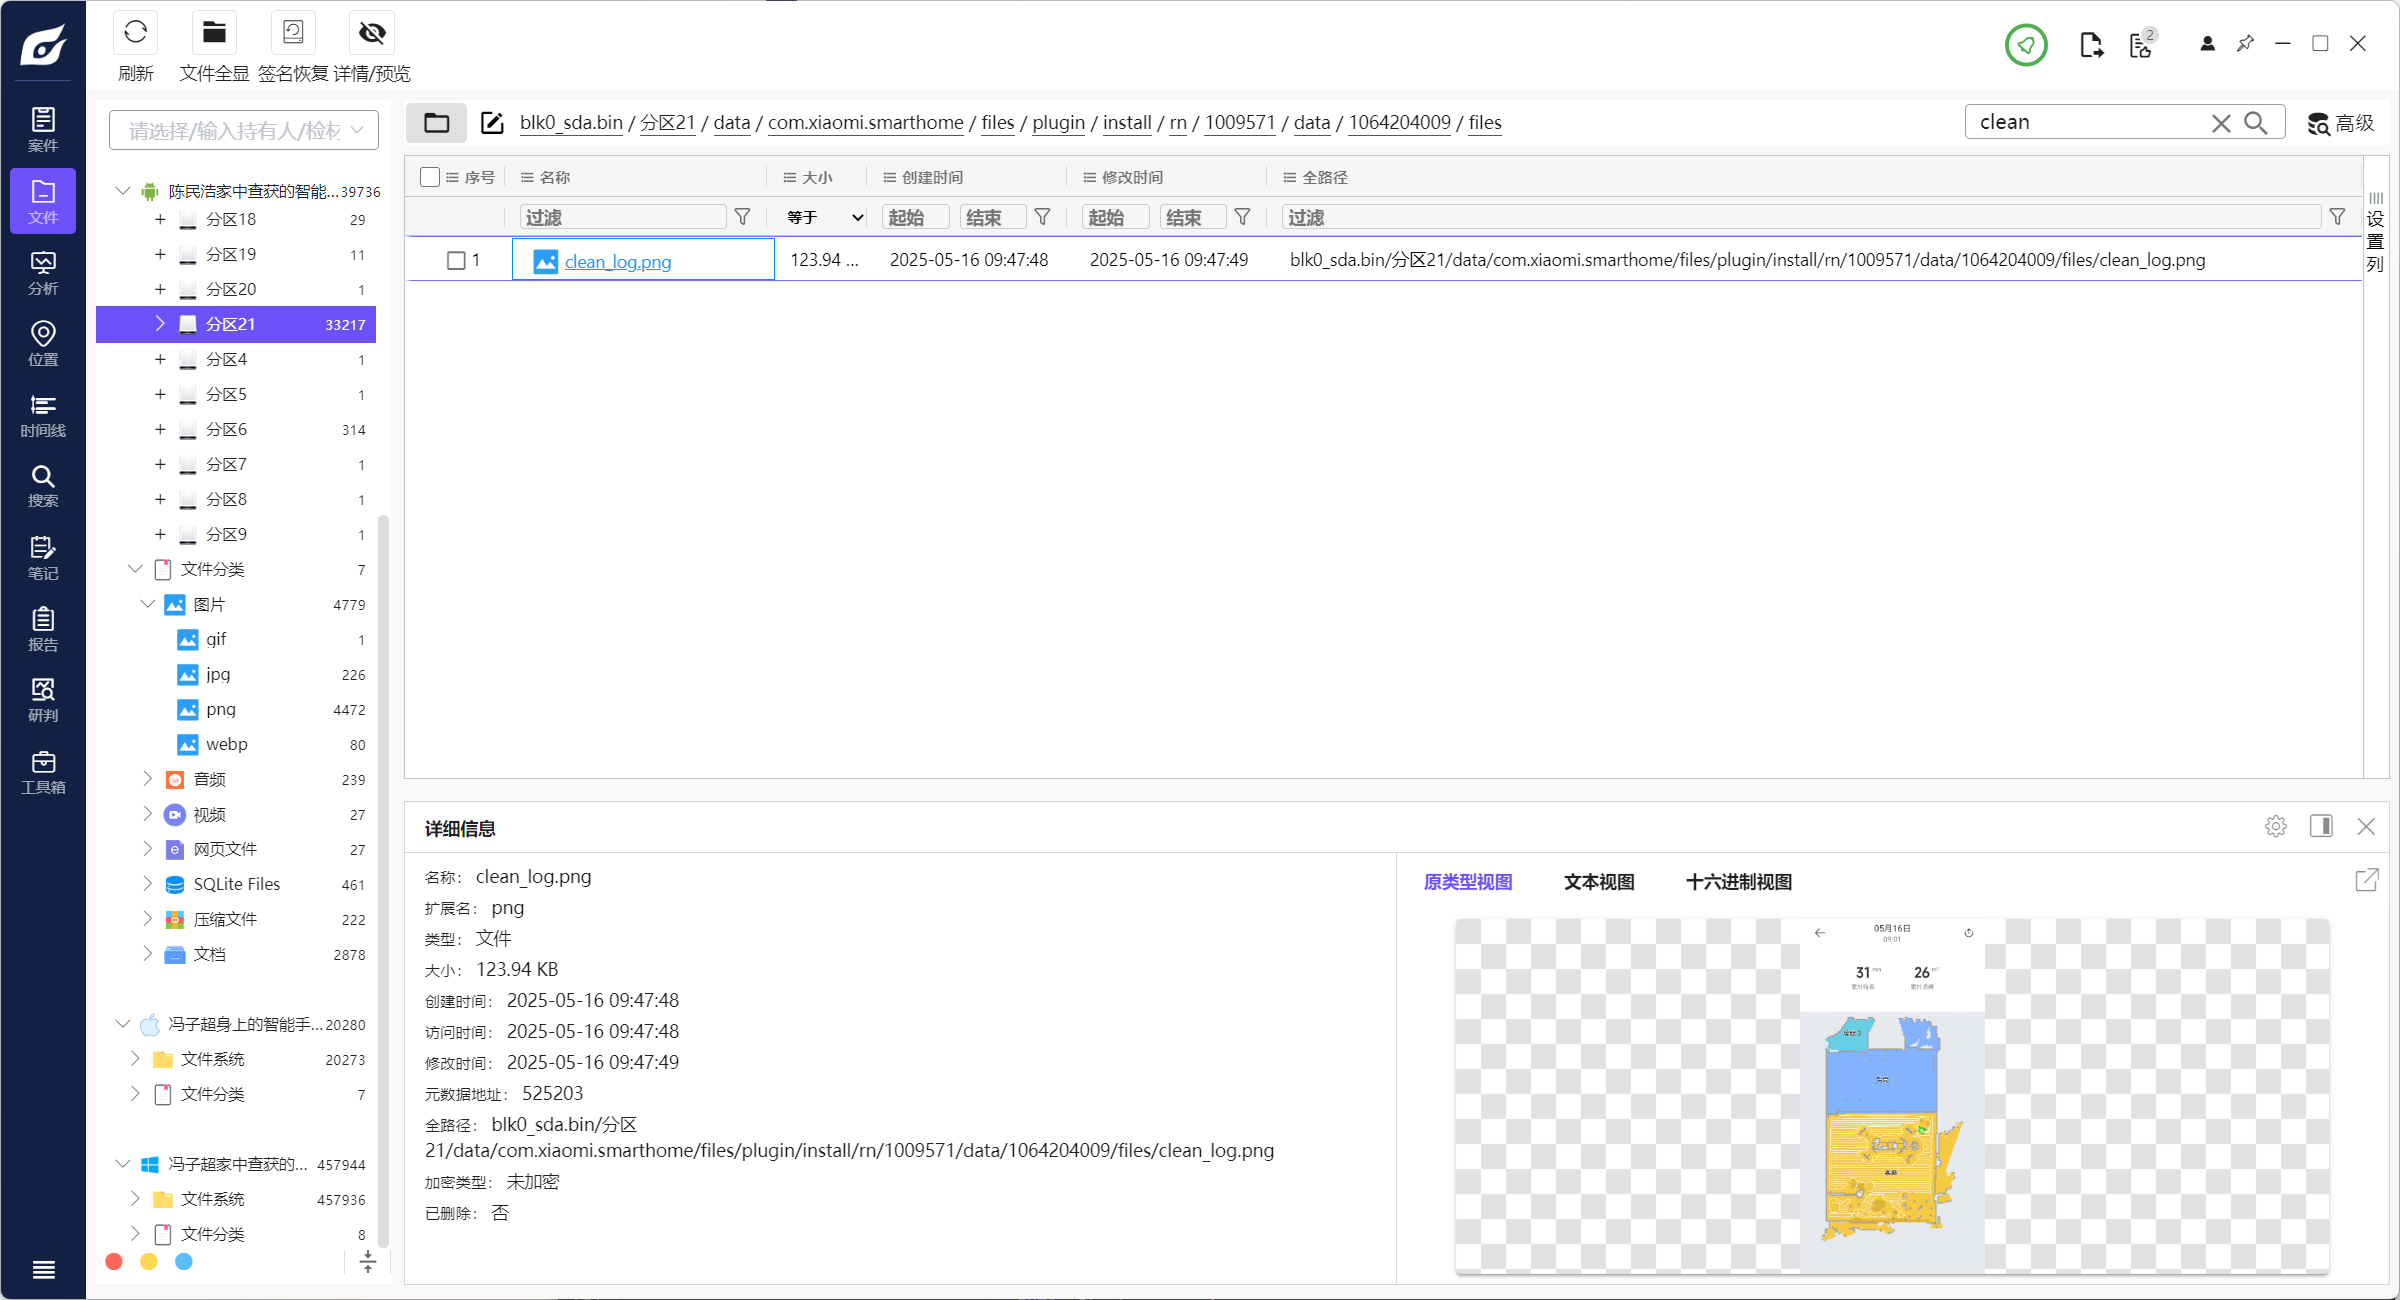
Task: Switch to the 十六进制视图 hex tab
Action: point(1738,882)
